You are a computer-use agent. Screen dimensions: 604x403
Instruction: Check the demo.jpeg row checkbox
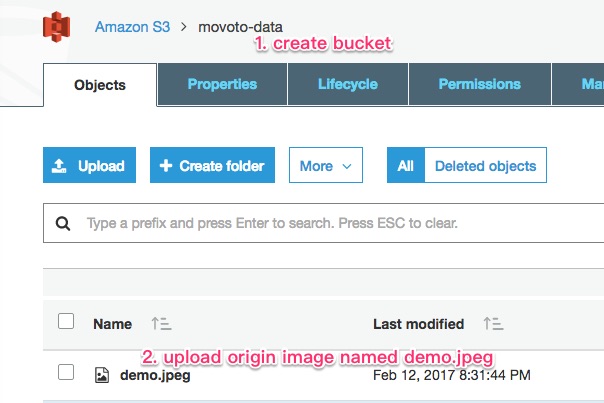pos(66,374)
